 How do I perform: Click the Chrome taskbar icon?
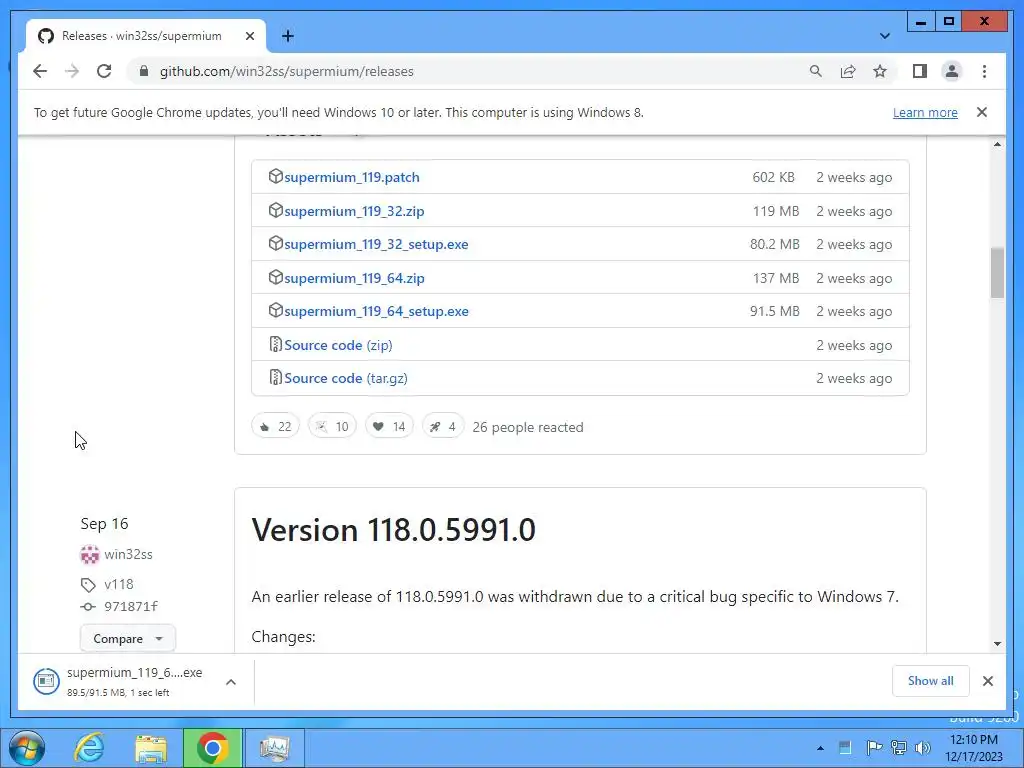tap(212, 748)
